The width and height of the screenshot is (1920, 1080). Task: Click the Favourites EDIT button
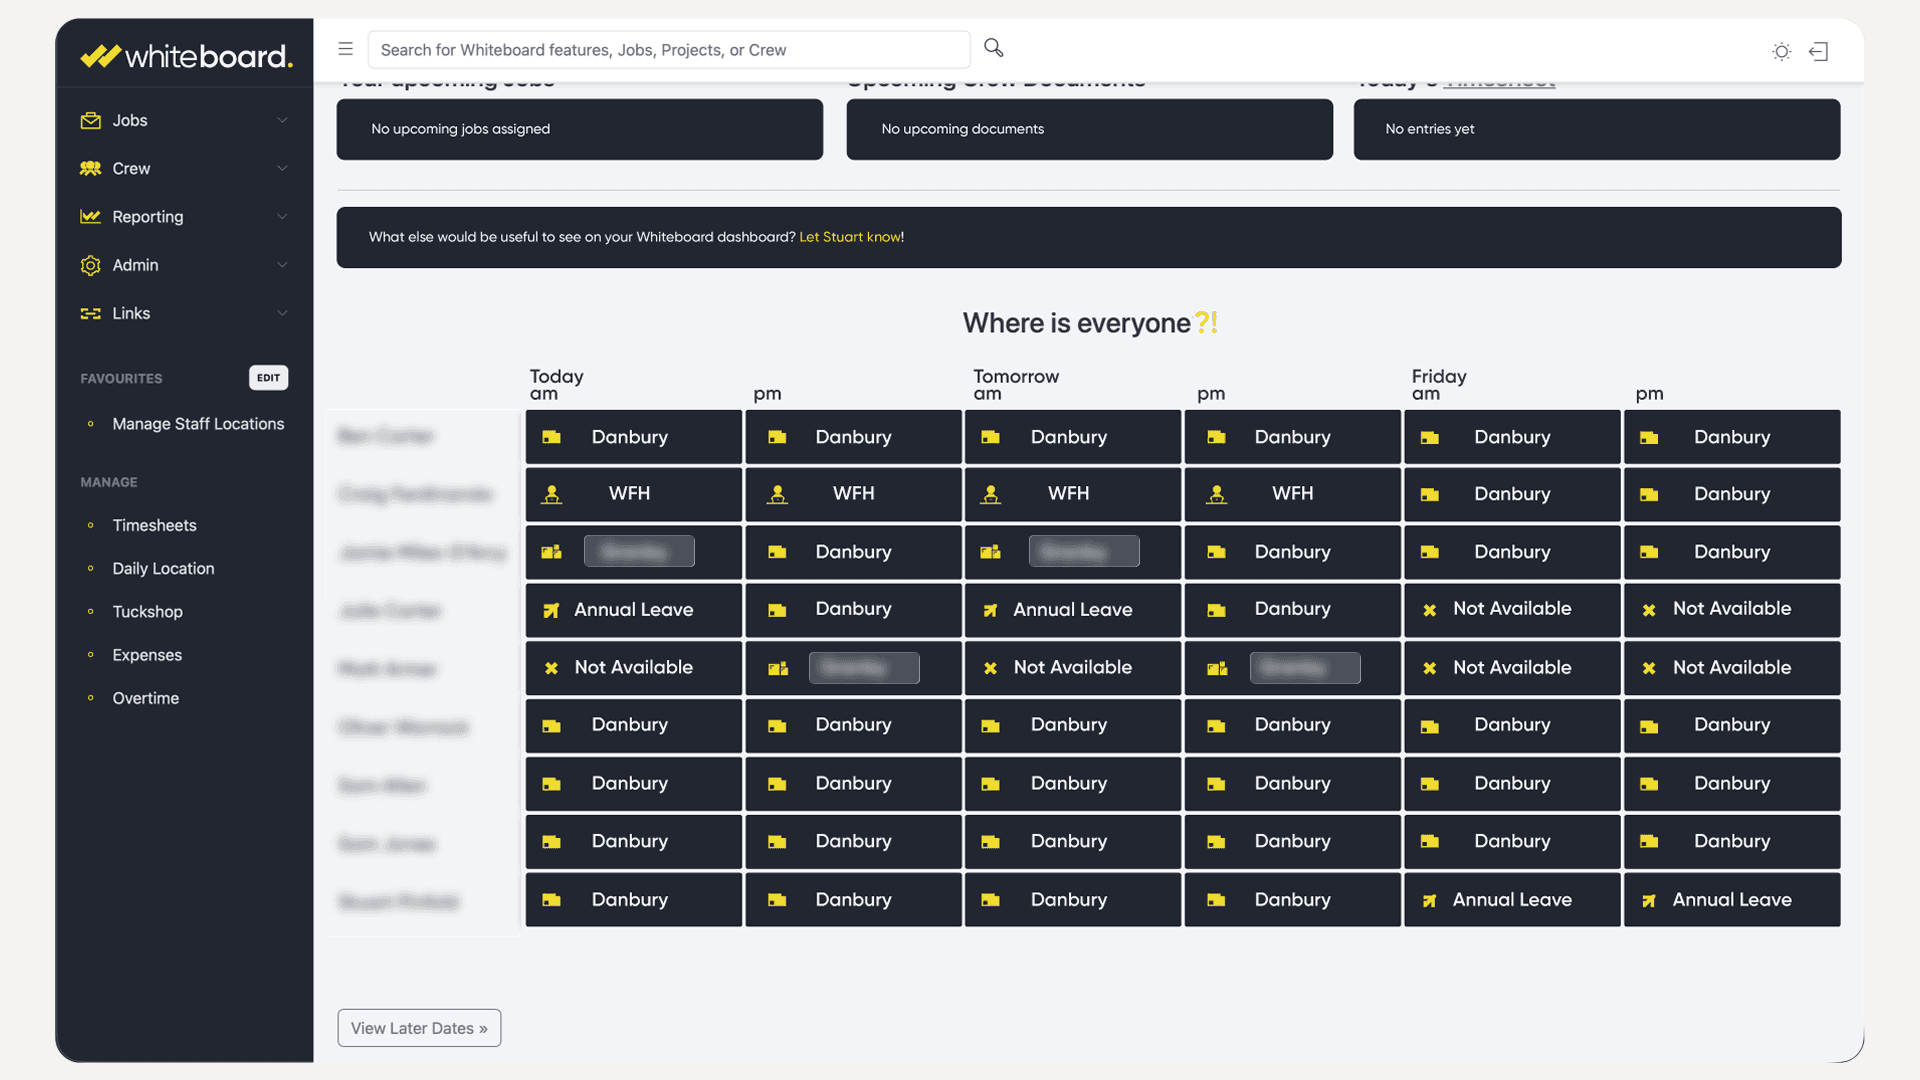tap(268, 377)
